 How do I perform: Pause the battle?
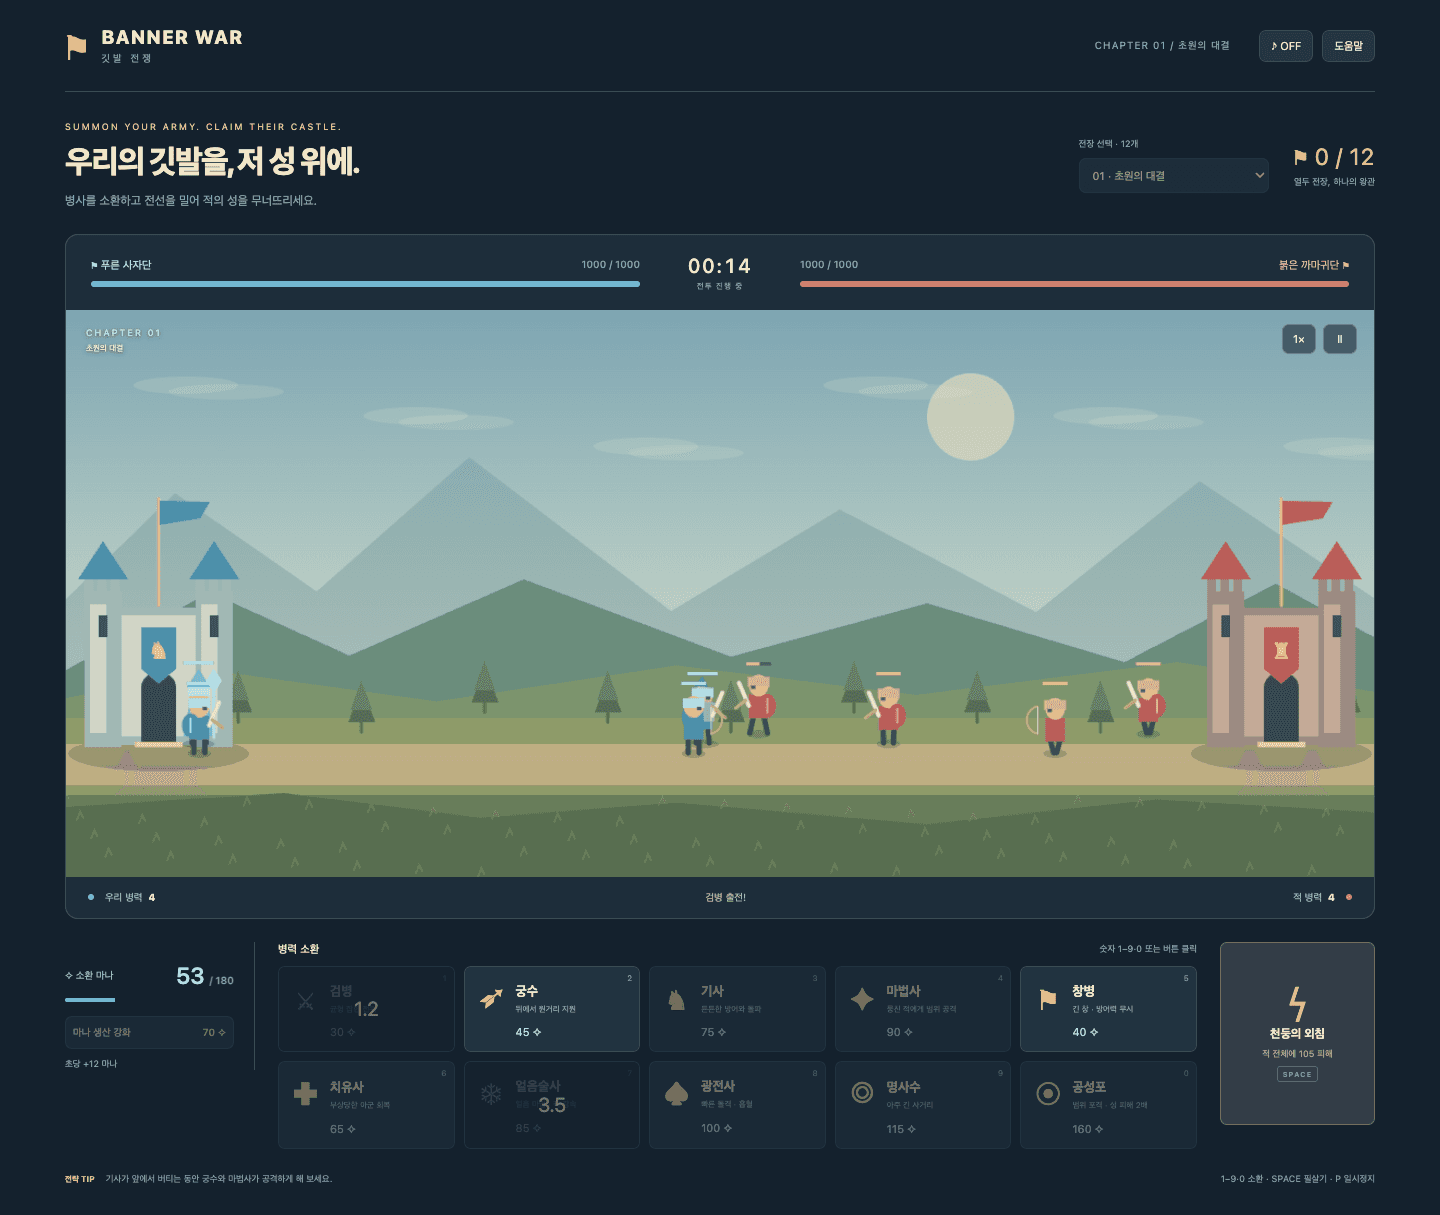pos(1340,339)
